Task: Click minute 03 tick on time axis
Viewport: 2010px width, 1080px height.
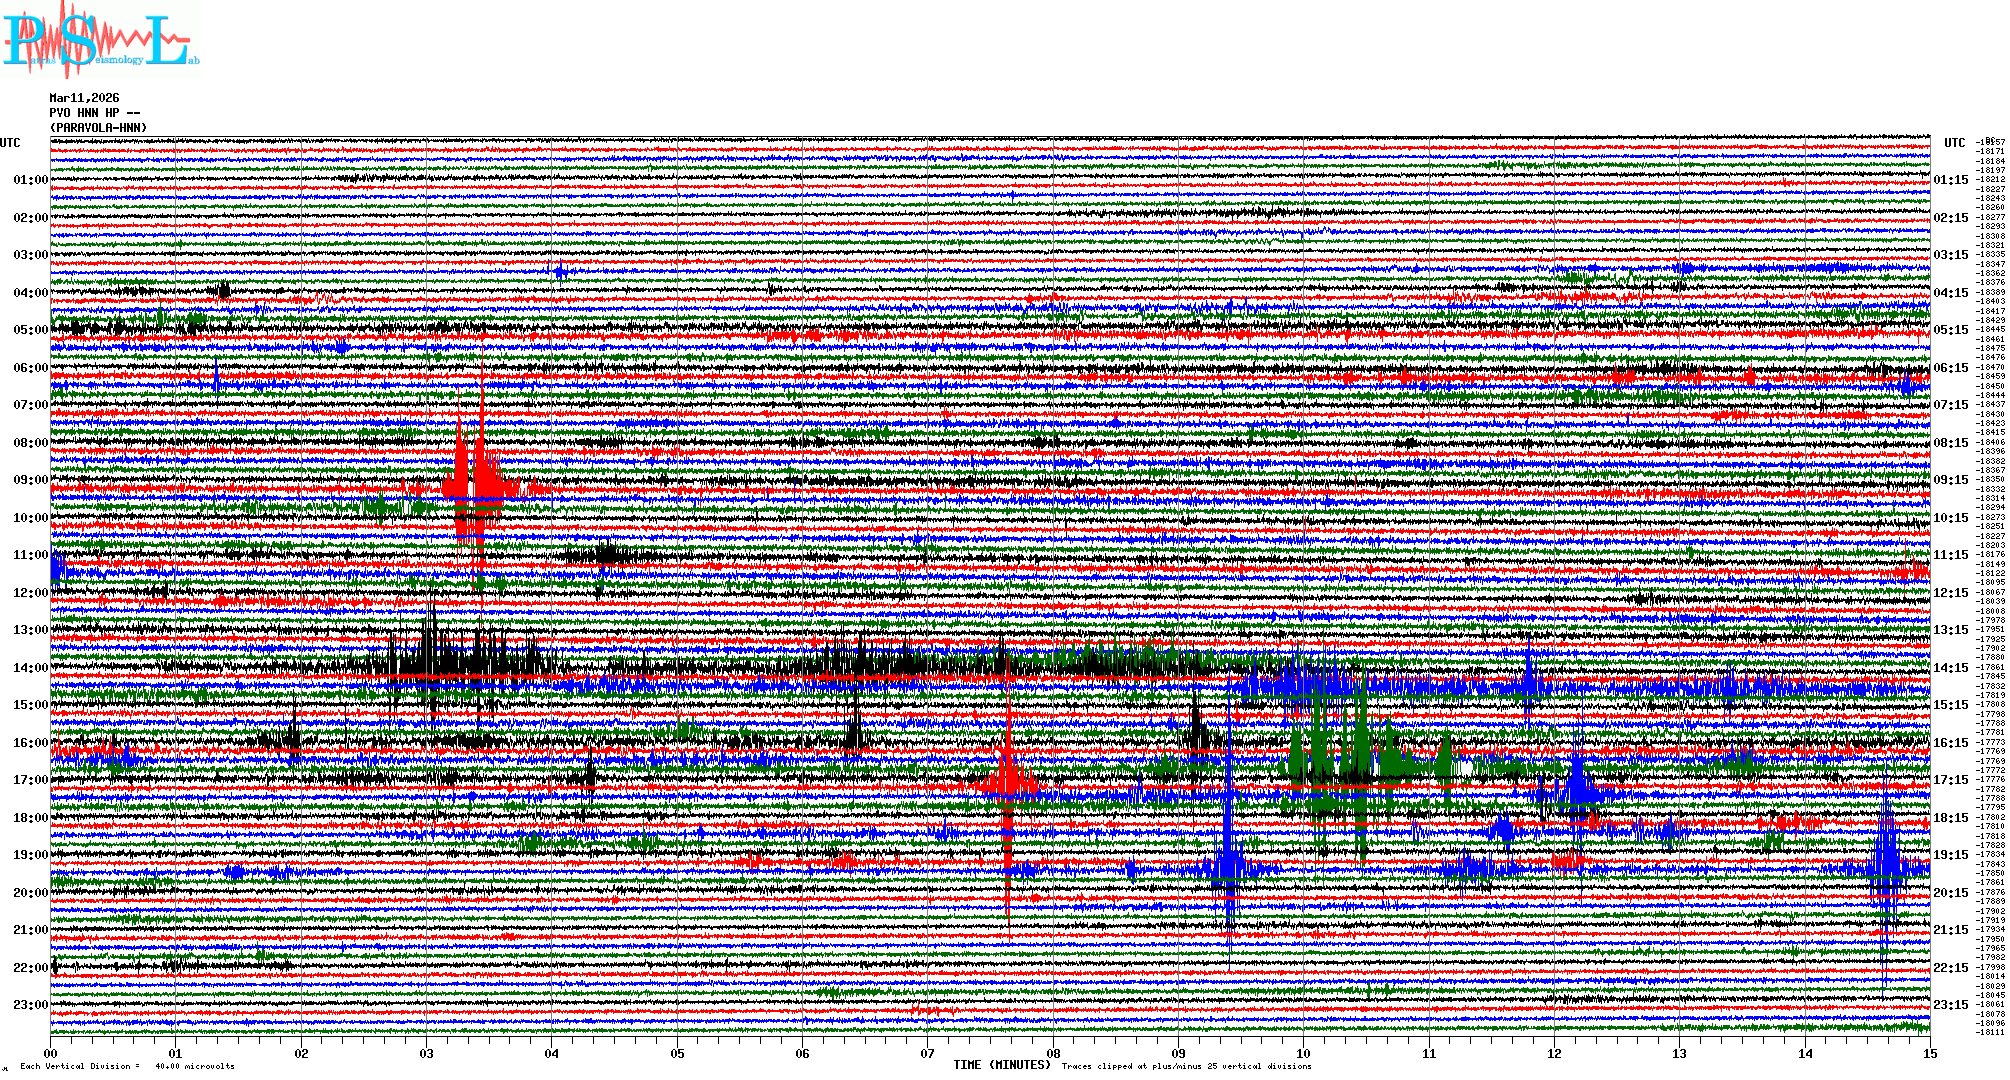Action: 427,1053
